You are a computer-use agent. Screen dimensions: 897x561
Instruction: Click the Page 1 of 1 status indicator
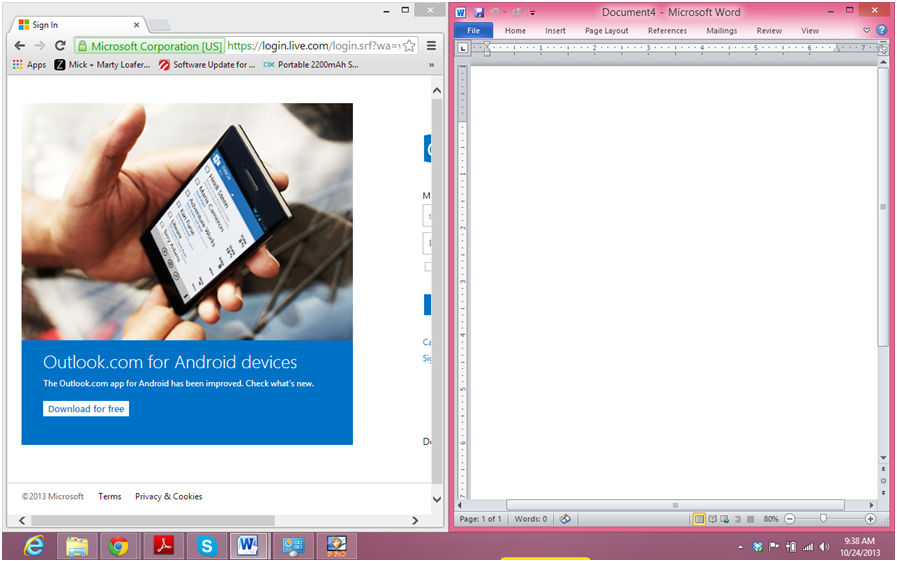[x=480, y=519]
